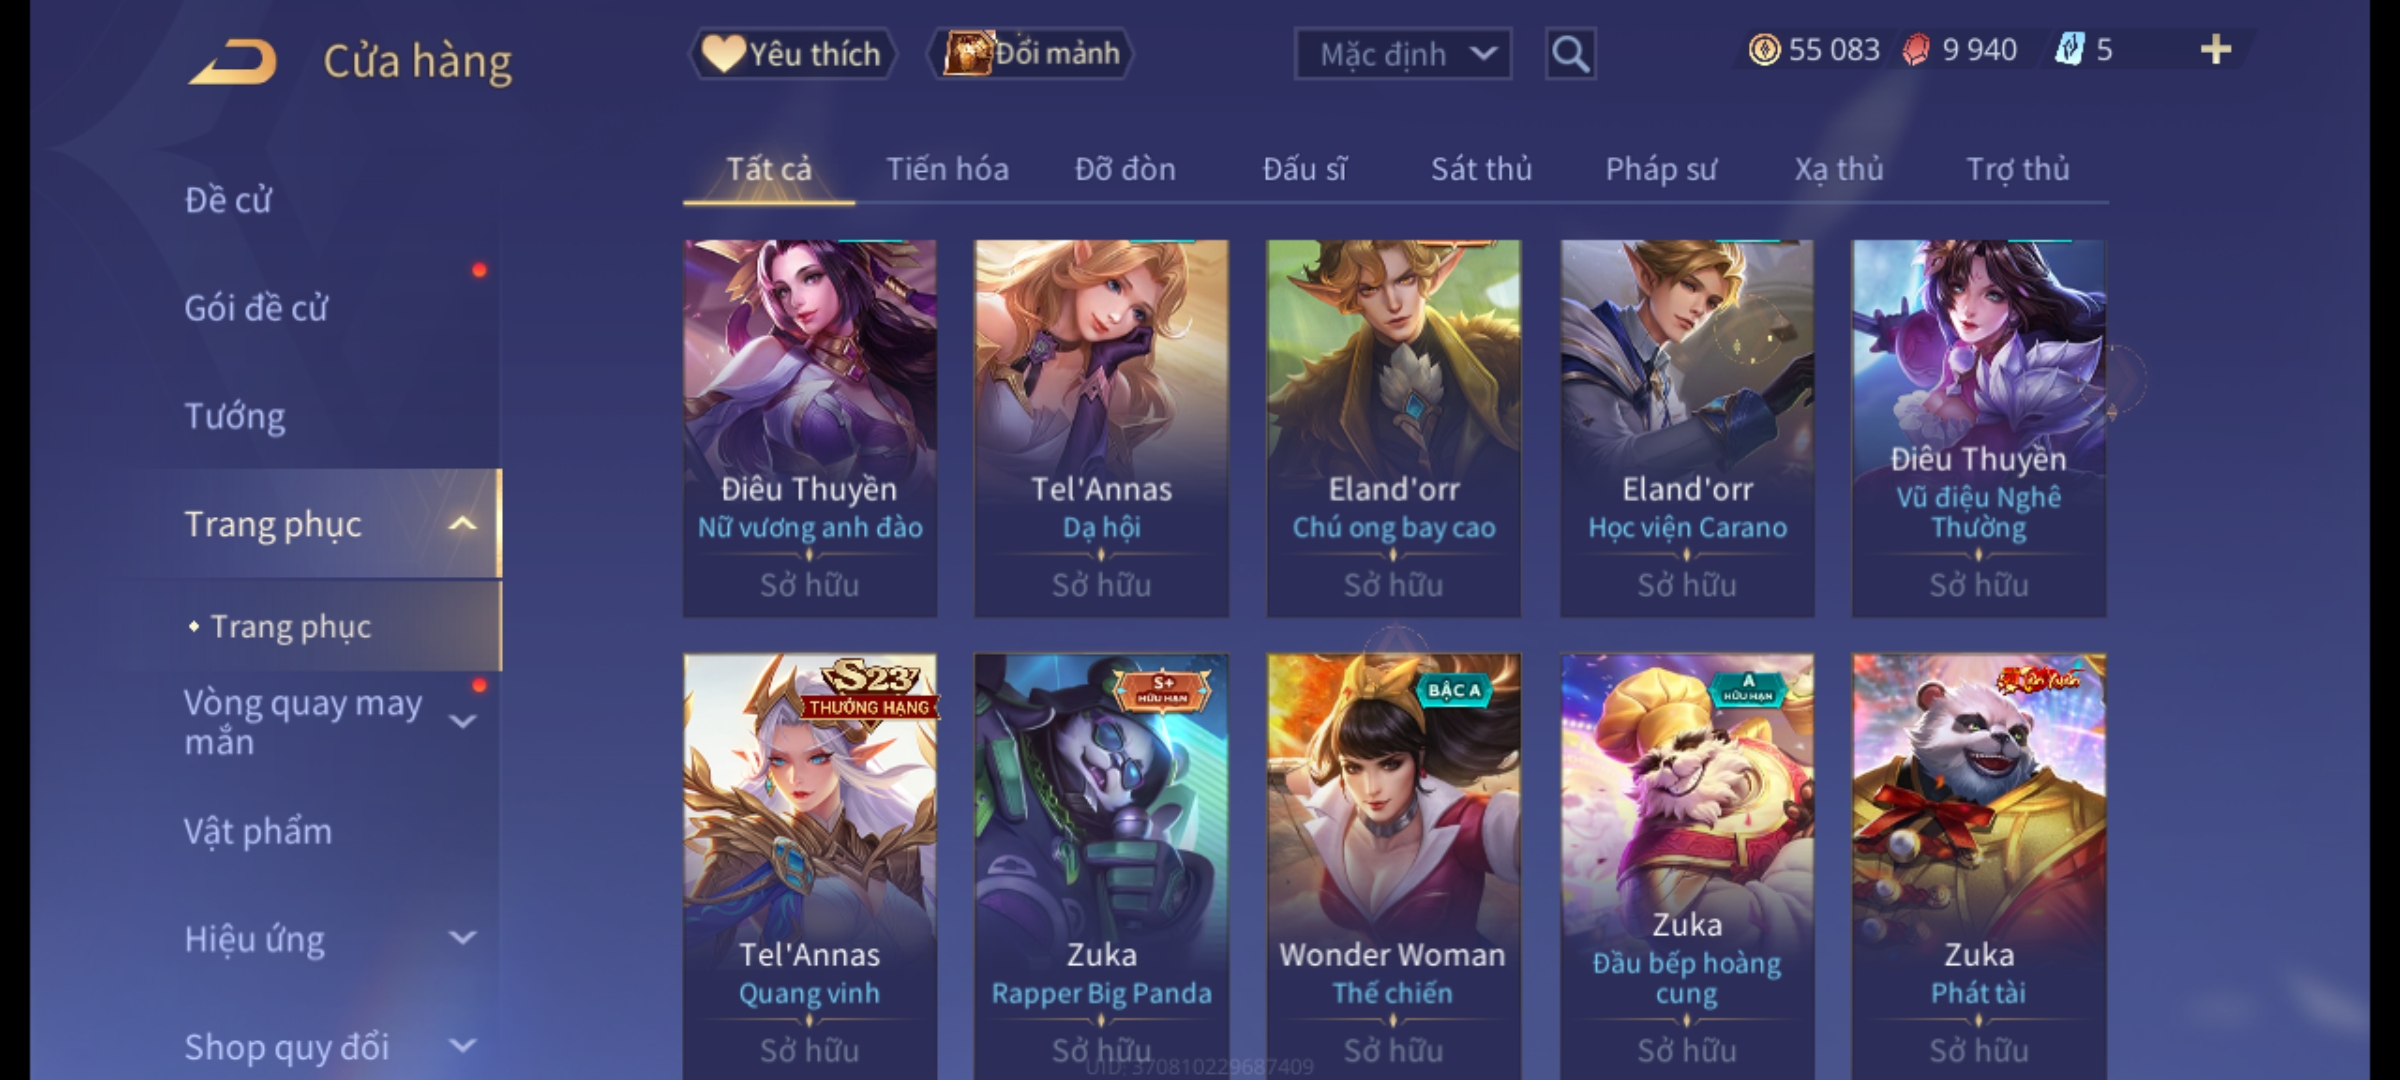The height and width of the screenshot is (1080, 2400).
Task: Switch to the Sát thủ tab
Action: [x=1481, y=169]
